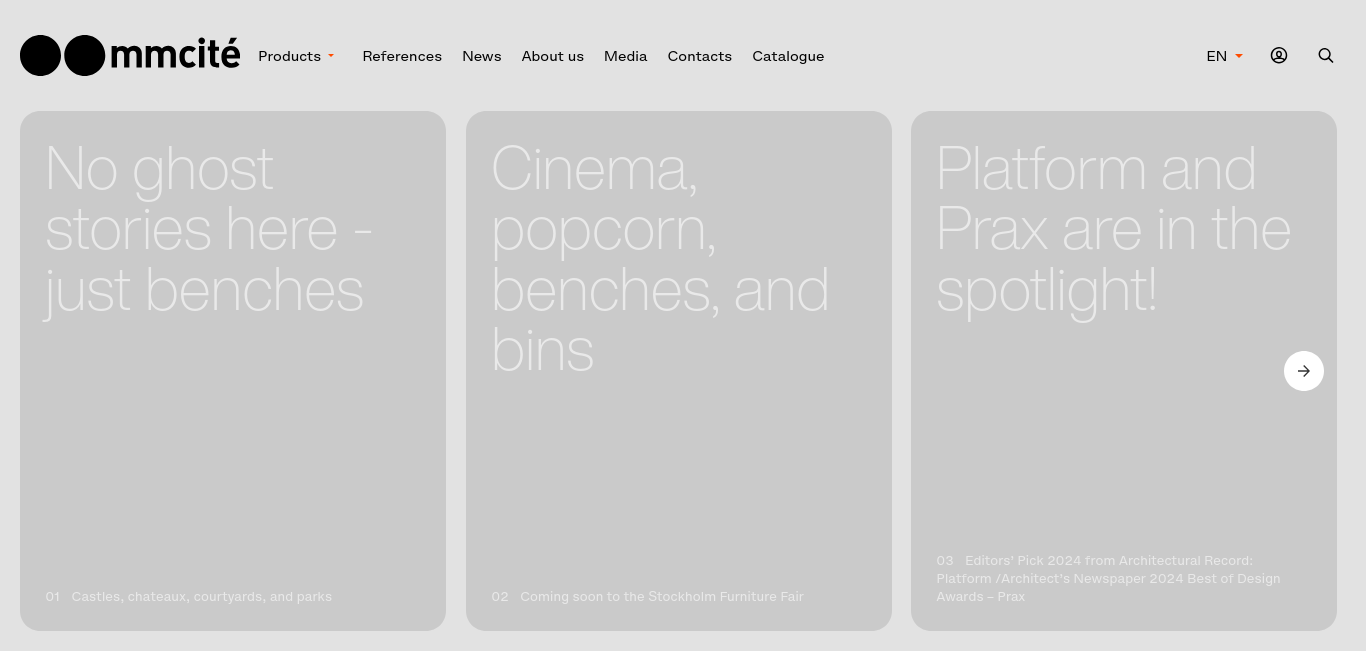Click the "Editors' Pick 2024 from Architectural Record" caption
Image resolution: width=1366 pixels, height=651 pixels.
coord(1108,579)
